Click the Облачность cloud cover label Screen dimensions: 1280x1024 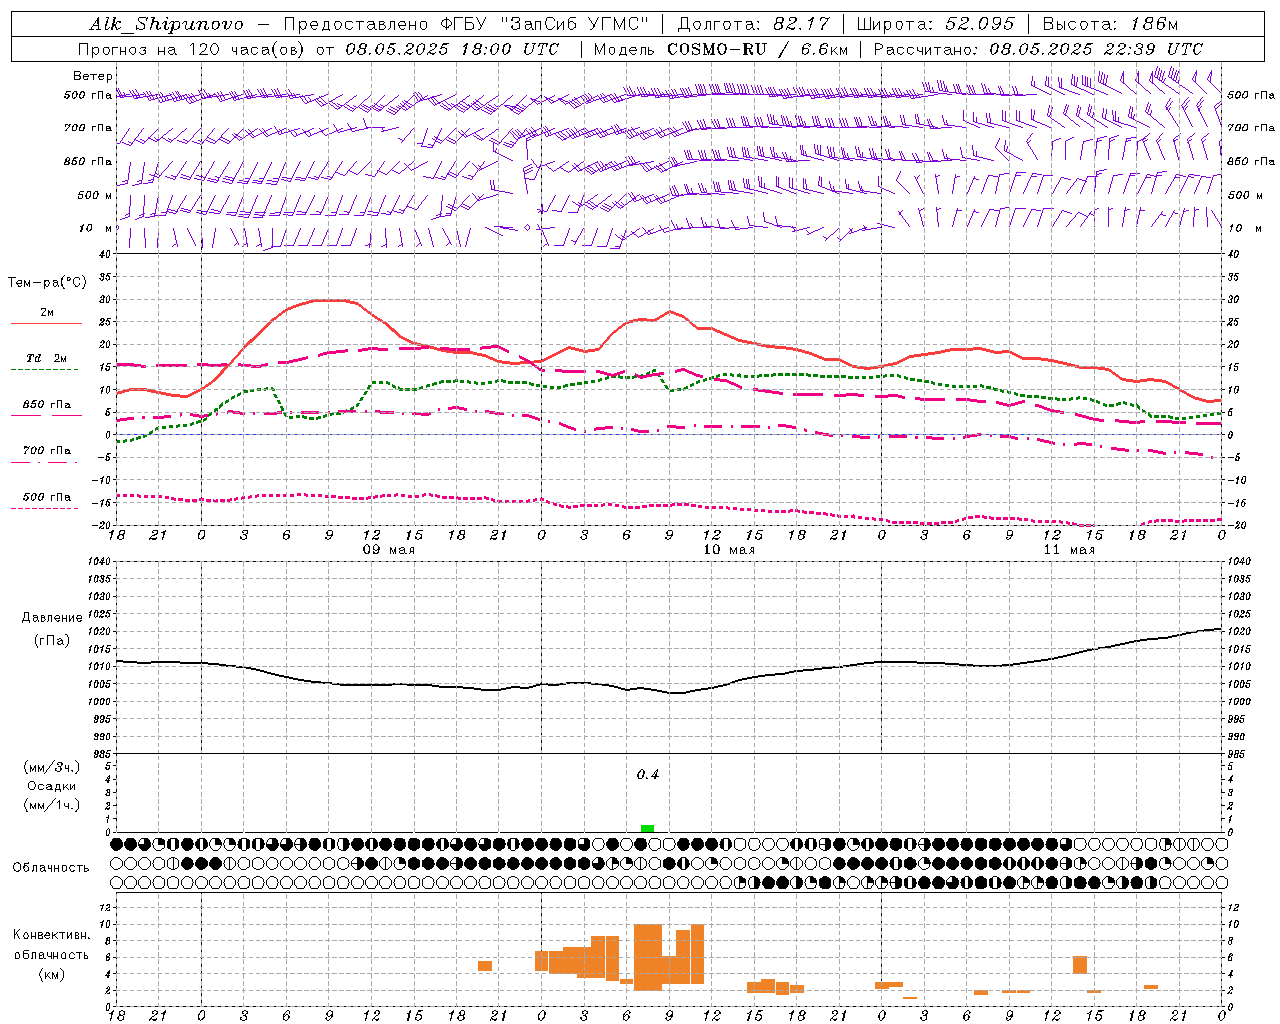51,868
